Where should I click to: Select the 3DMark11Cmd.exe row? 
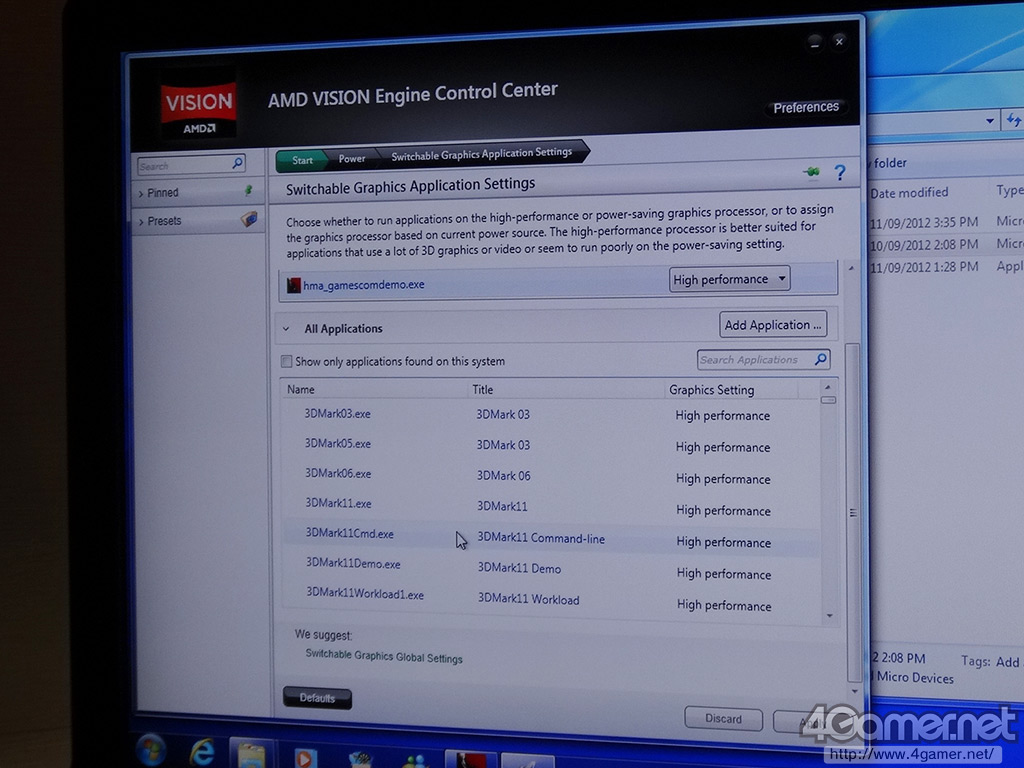point(551,537)
